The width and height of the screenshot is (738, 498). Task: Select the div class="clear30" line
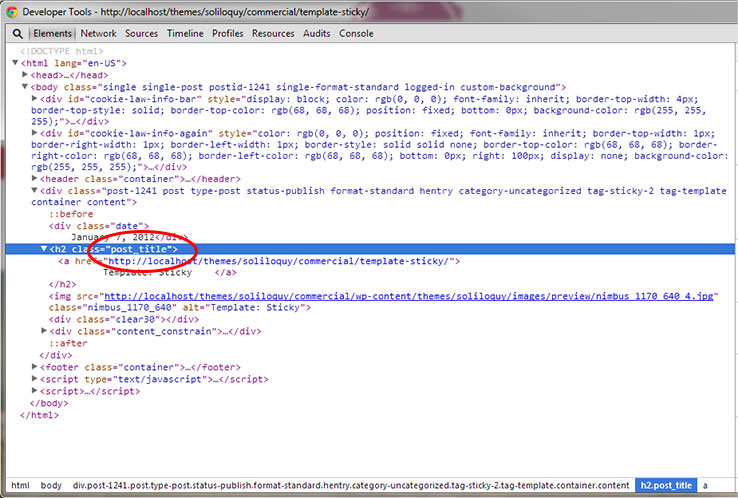[x=124, y=319]
